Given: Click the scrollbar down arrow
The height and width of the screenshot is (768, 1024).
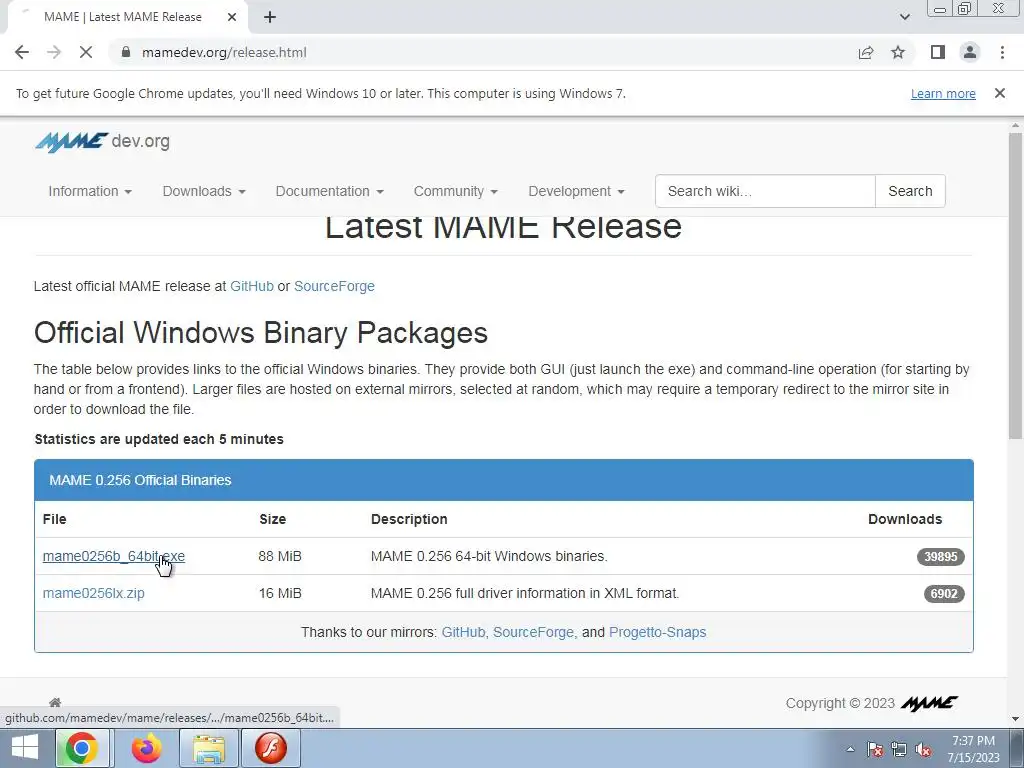Looking at the screenshot, I should coord(1015,720).
